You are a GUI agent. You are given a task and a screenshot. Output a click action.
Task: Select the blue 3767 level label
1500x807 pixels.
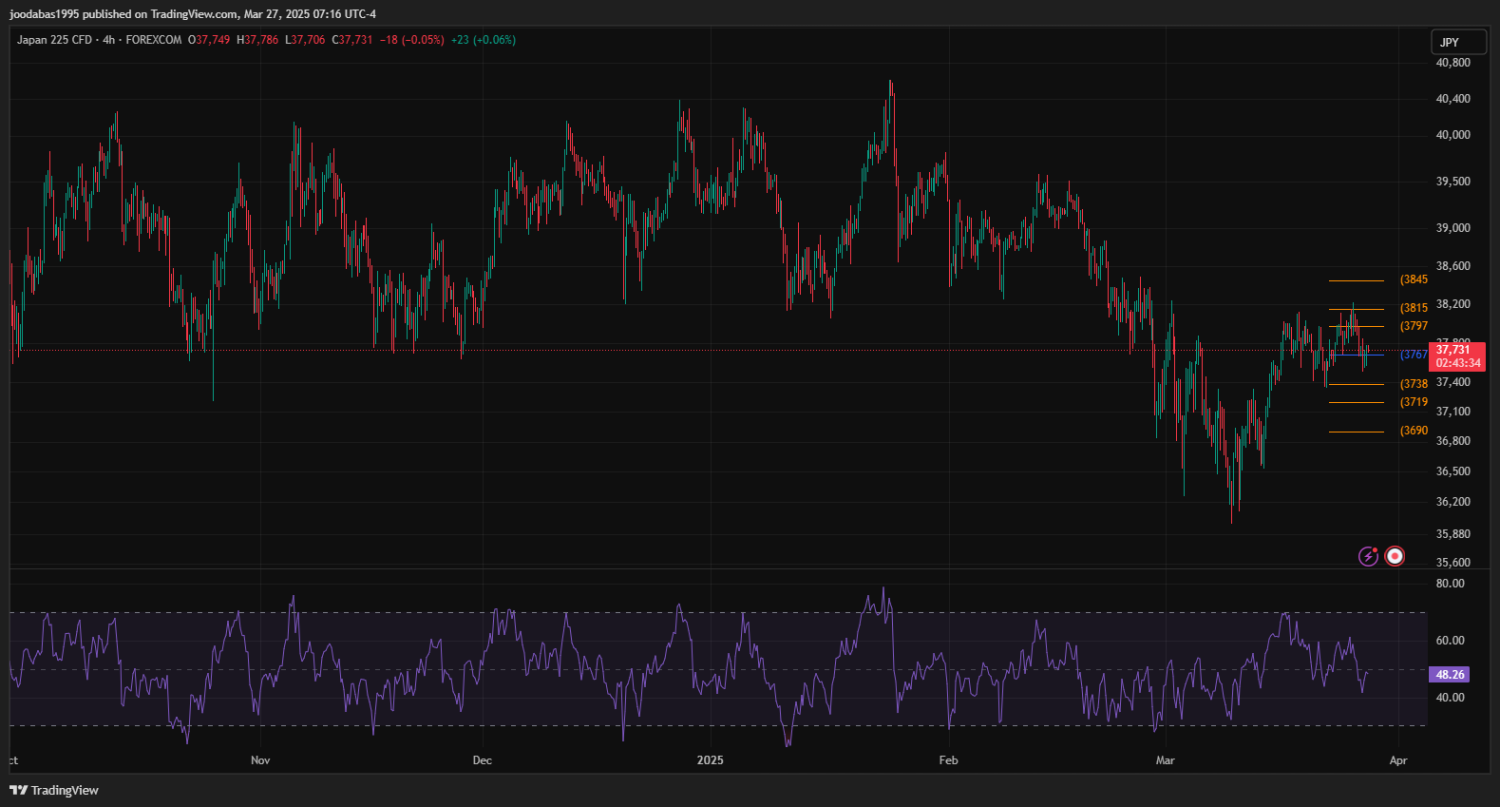[1413, 354]
